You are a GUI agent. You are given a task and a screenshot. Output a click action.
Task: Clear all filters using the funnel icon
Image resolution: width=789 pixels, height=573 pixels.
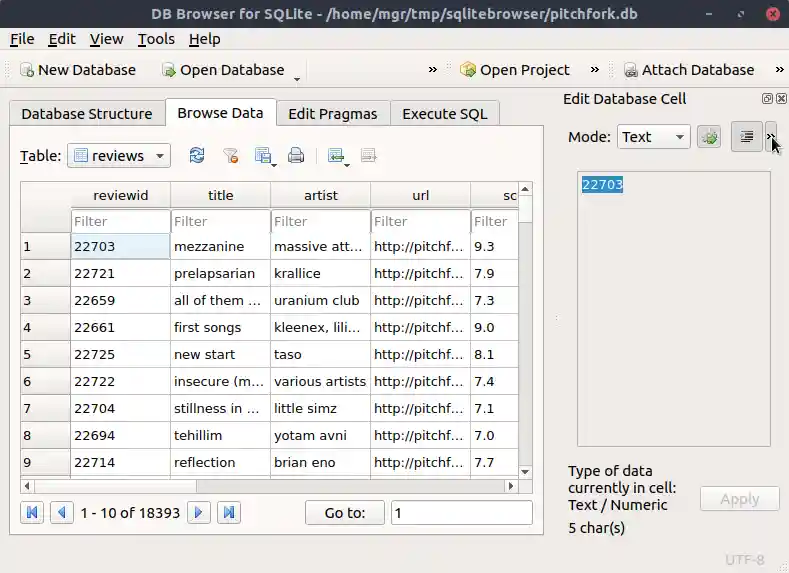click(230, 155)
